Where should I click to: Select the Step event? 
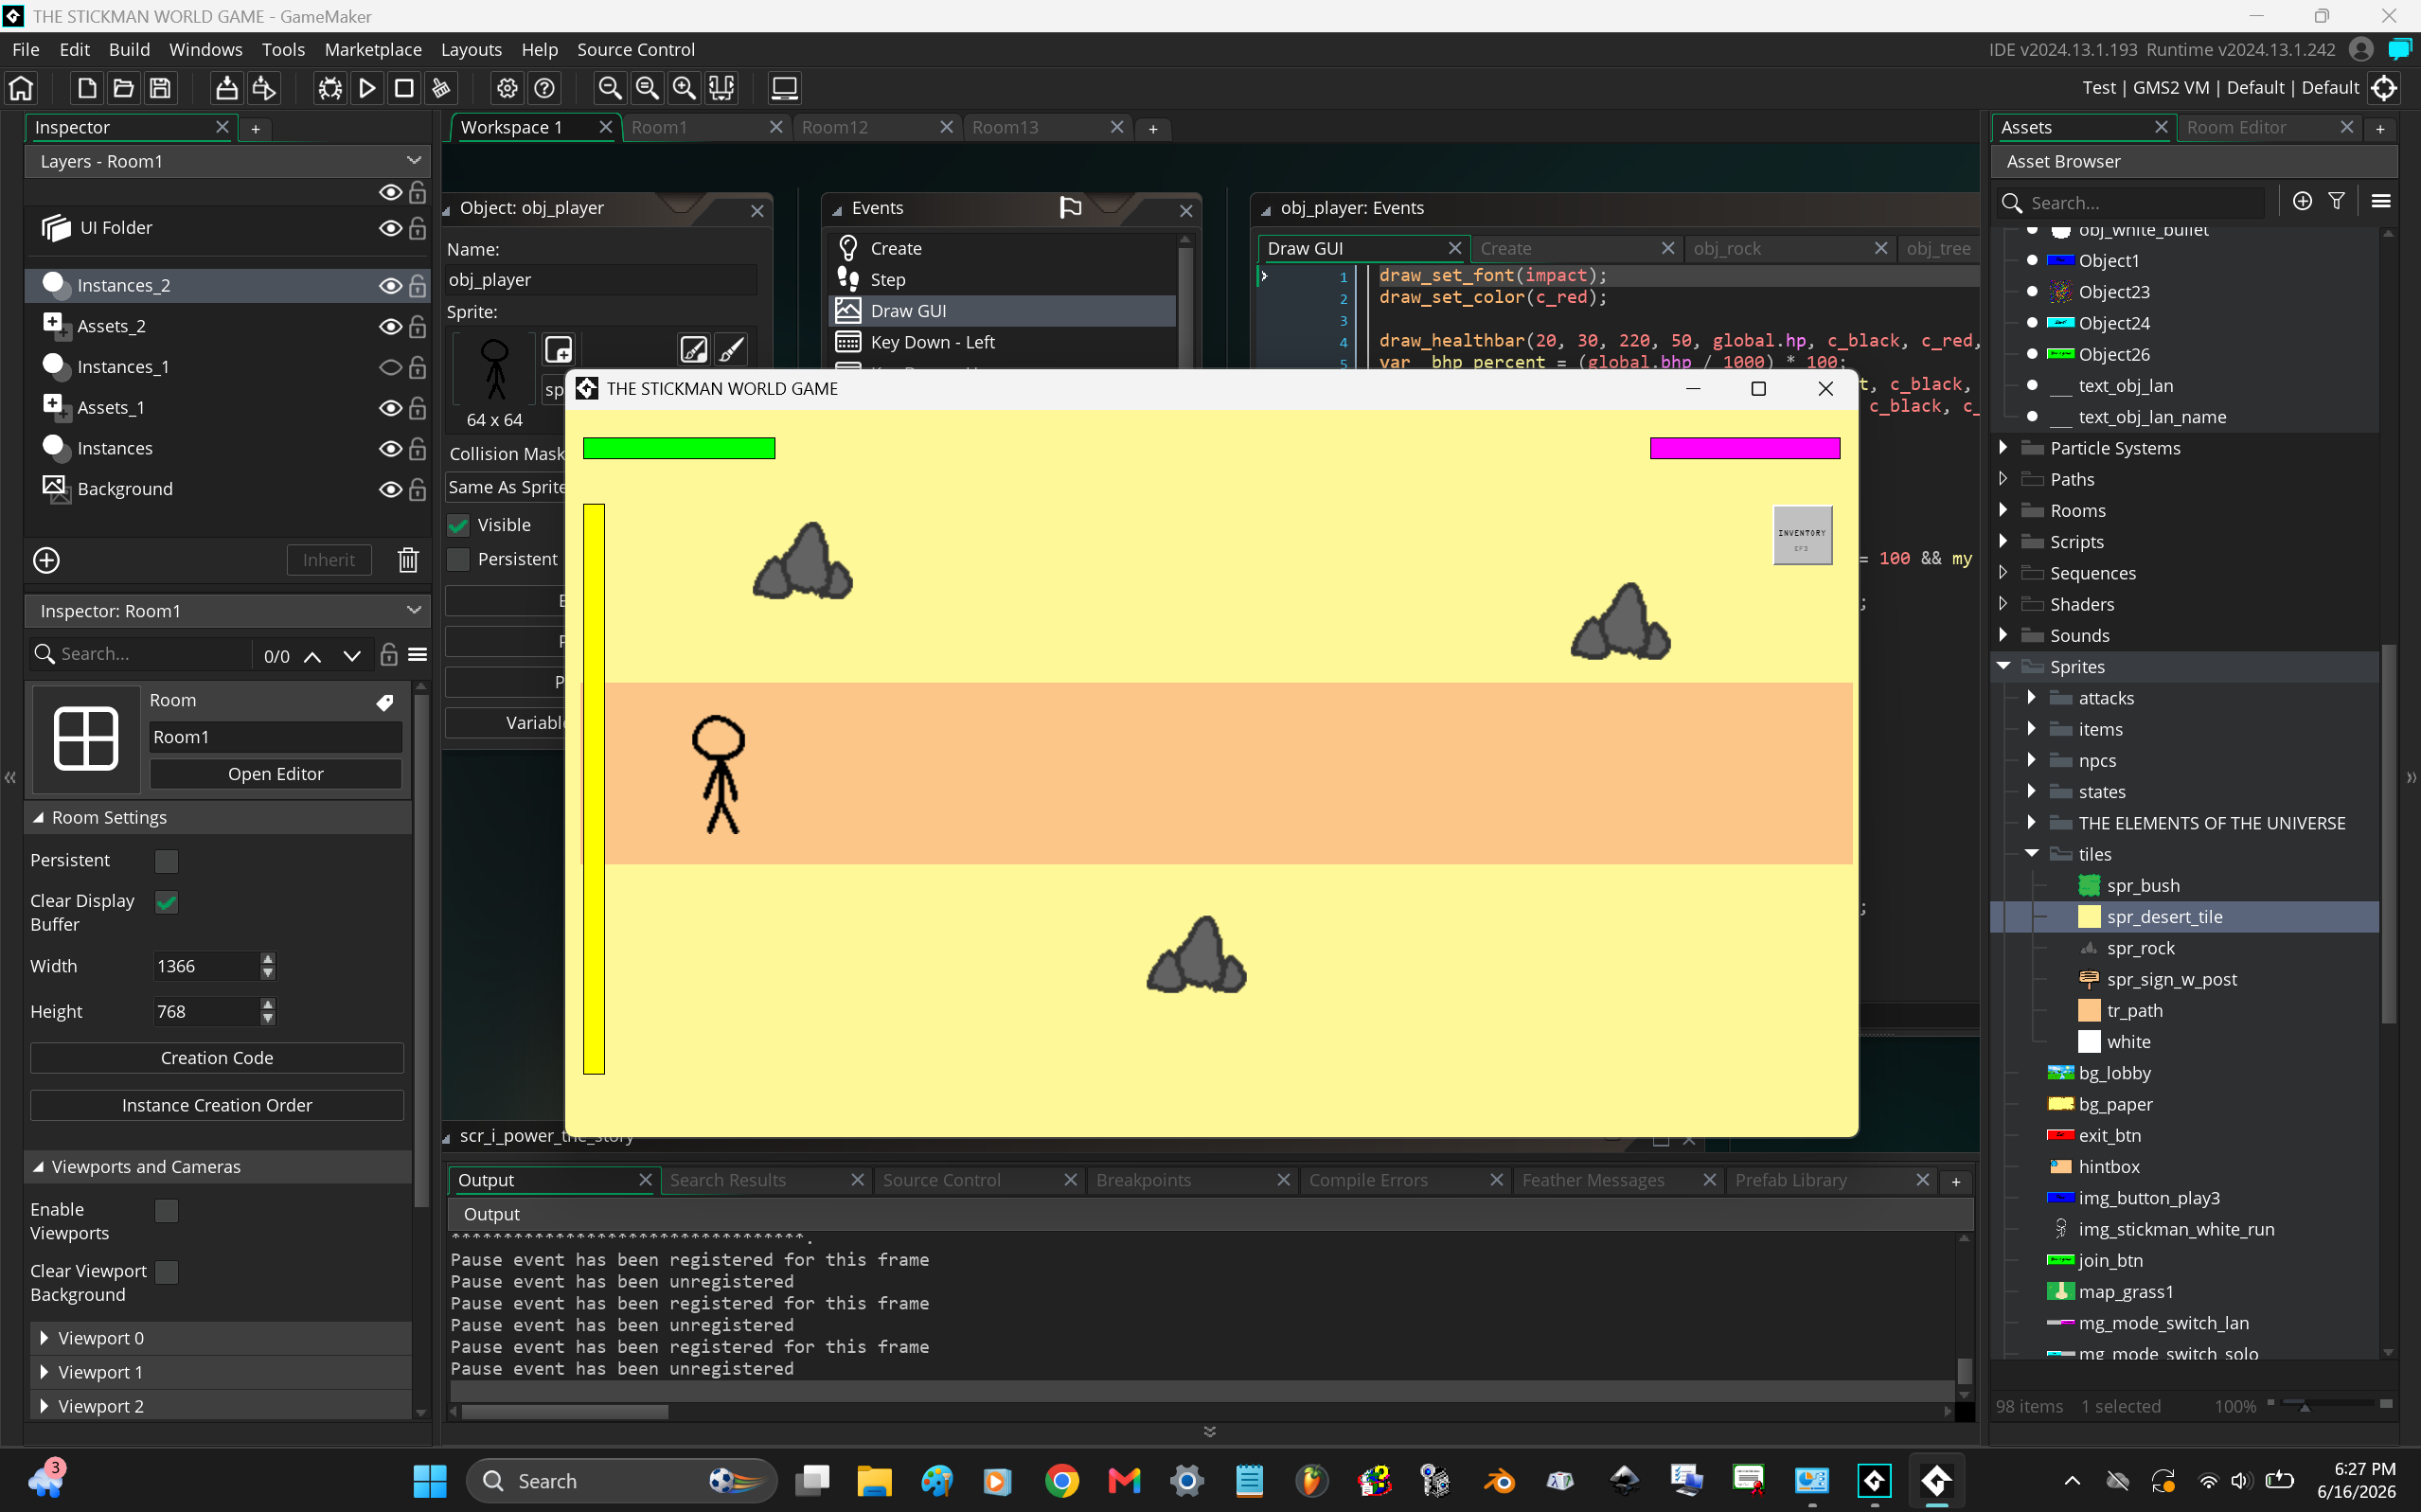(x=1003, y=279)
